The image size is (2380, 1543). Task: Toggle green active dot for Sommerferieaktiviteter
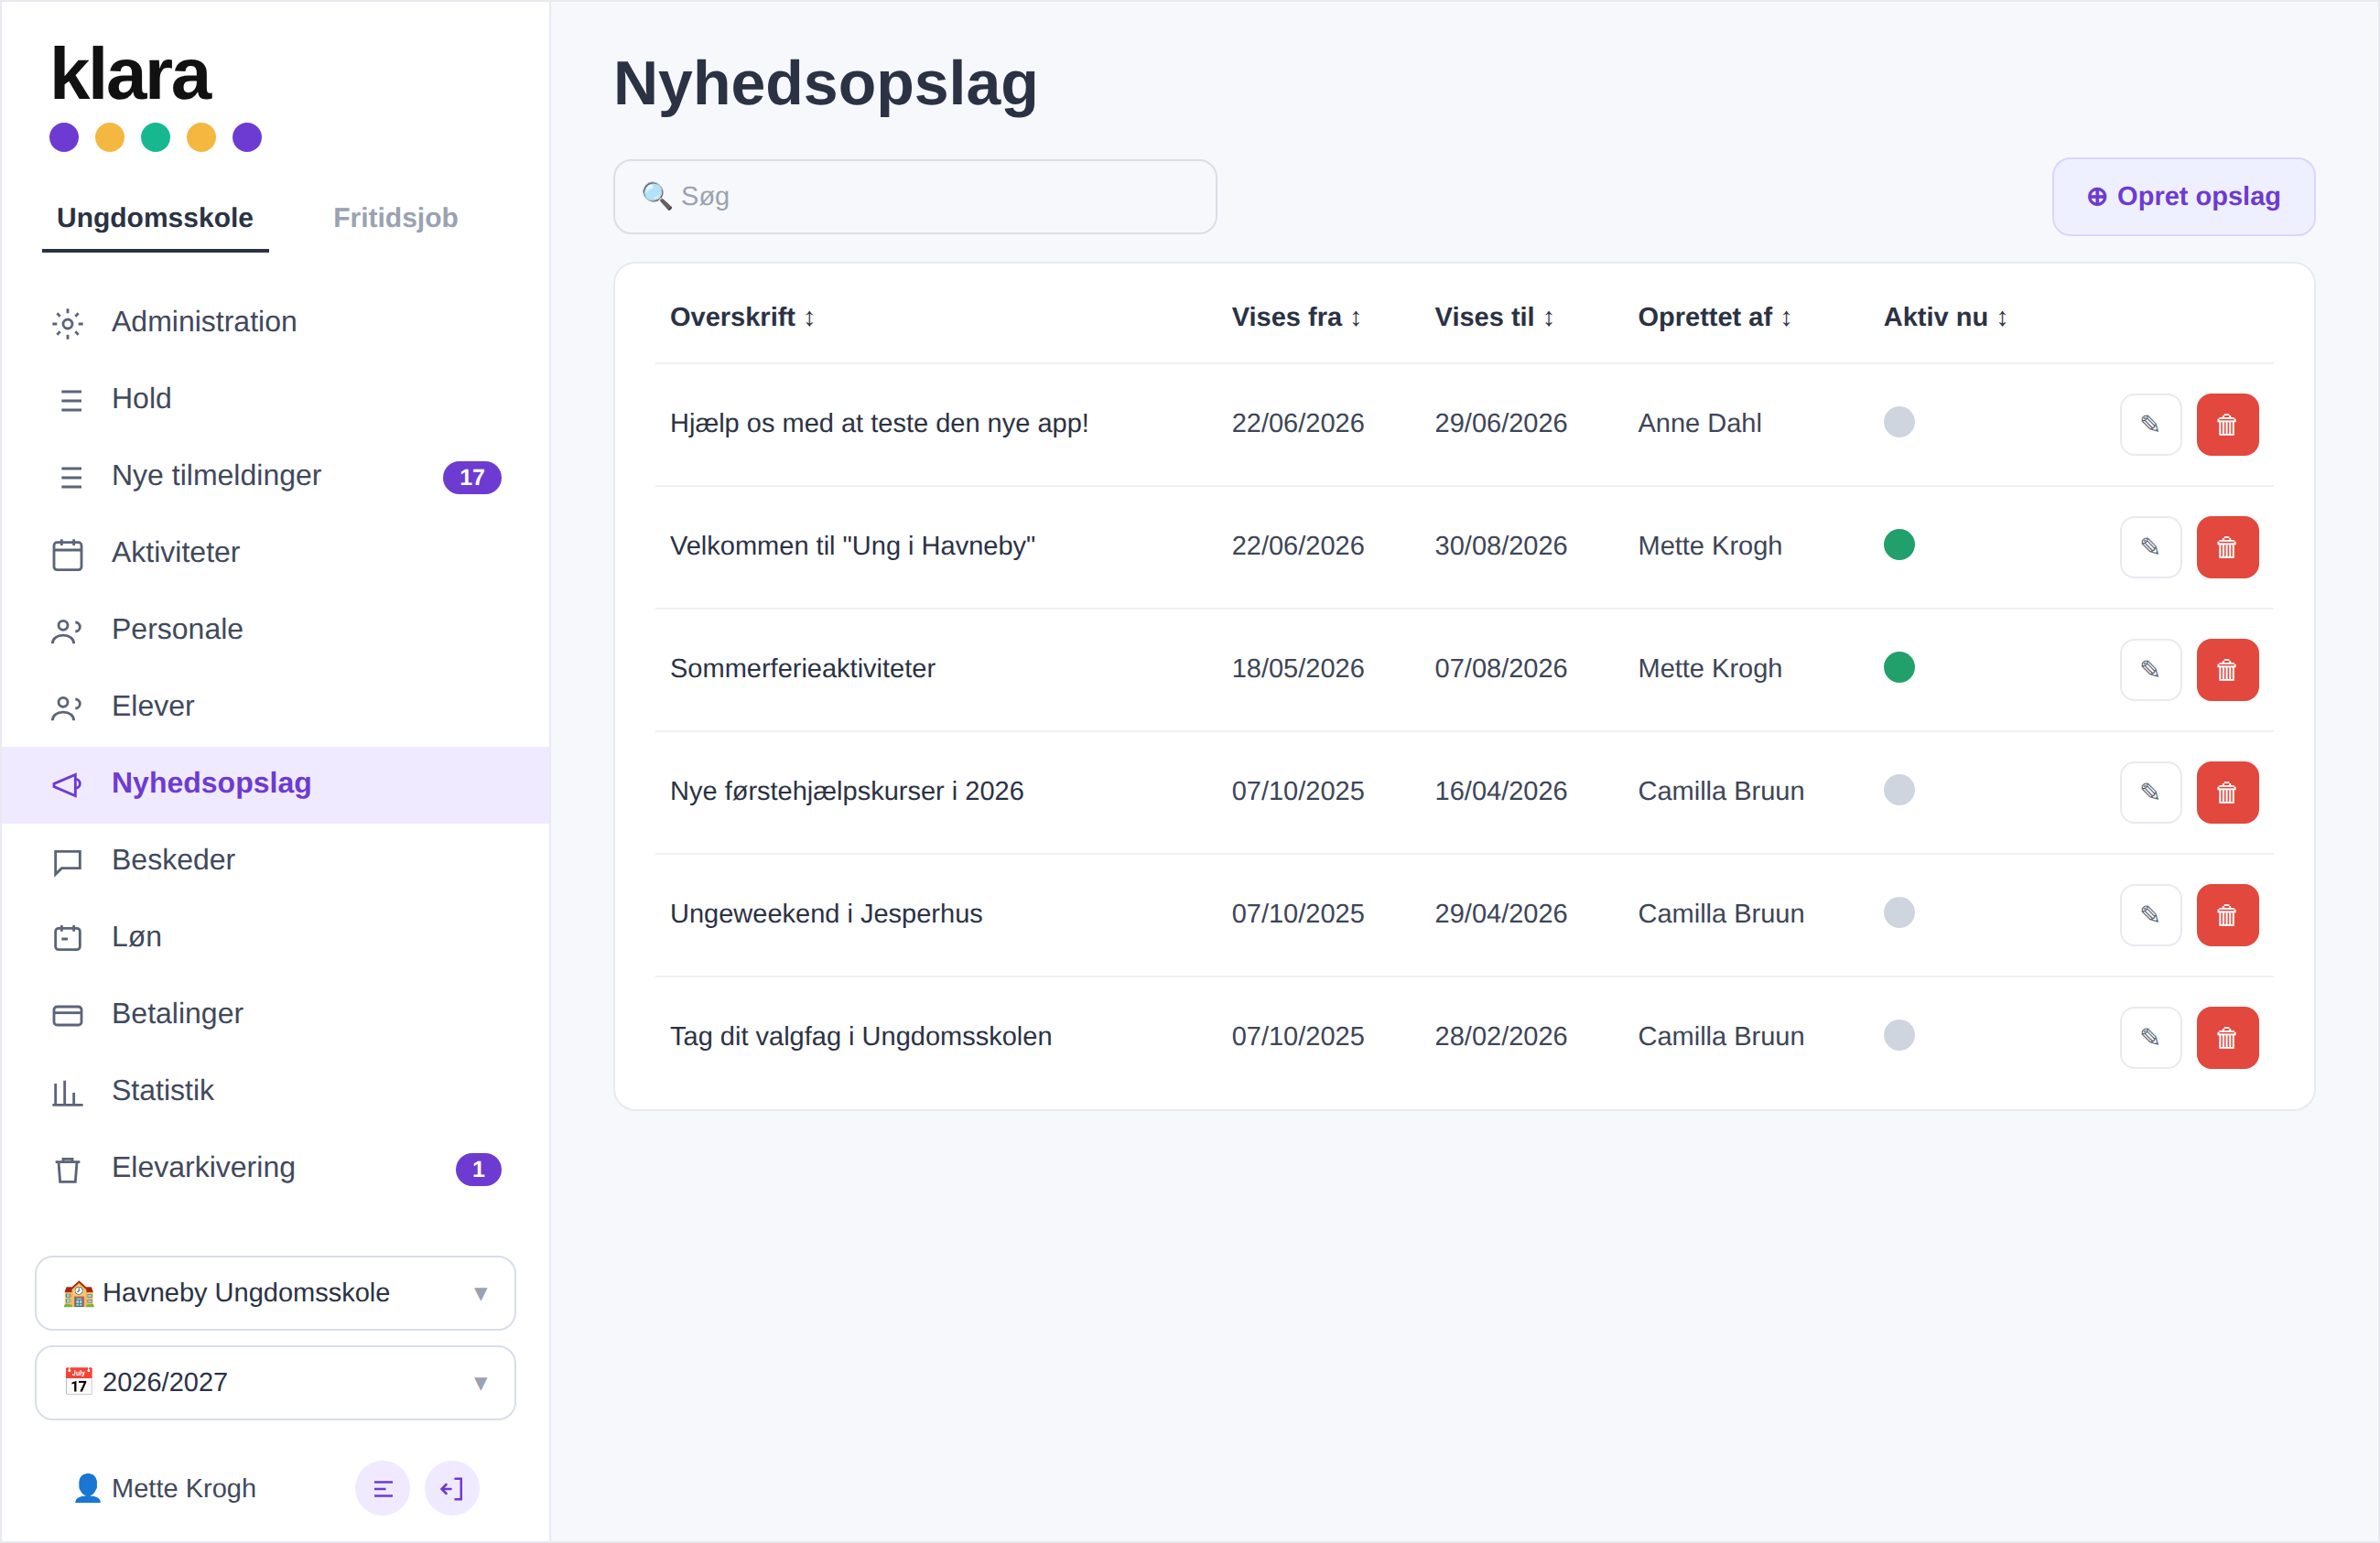[1899, 667]
